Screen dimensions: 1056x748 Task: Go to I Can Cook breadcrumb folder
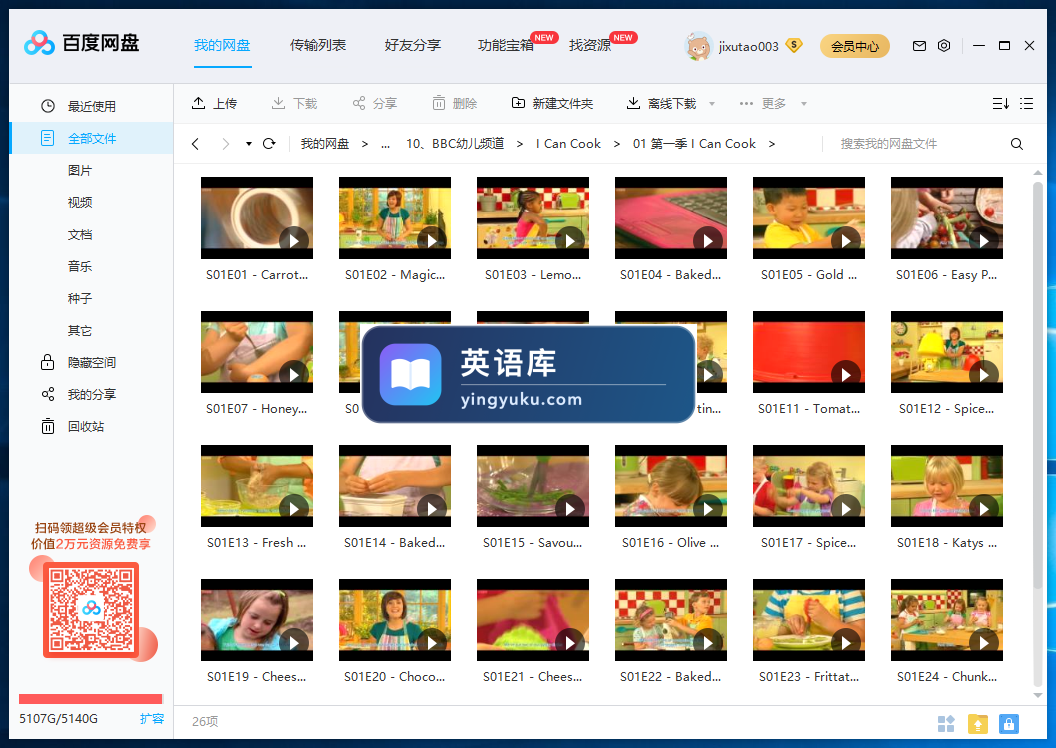point(568,143)
